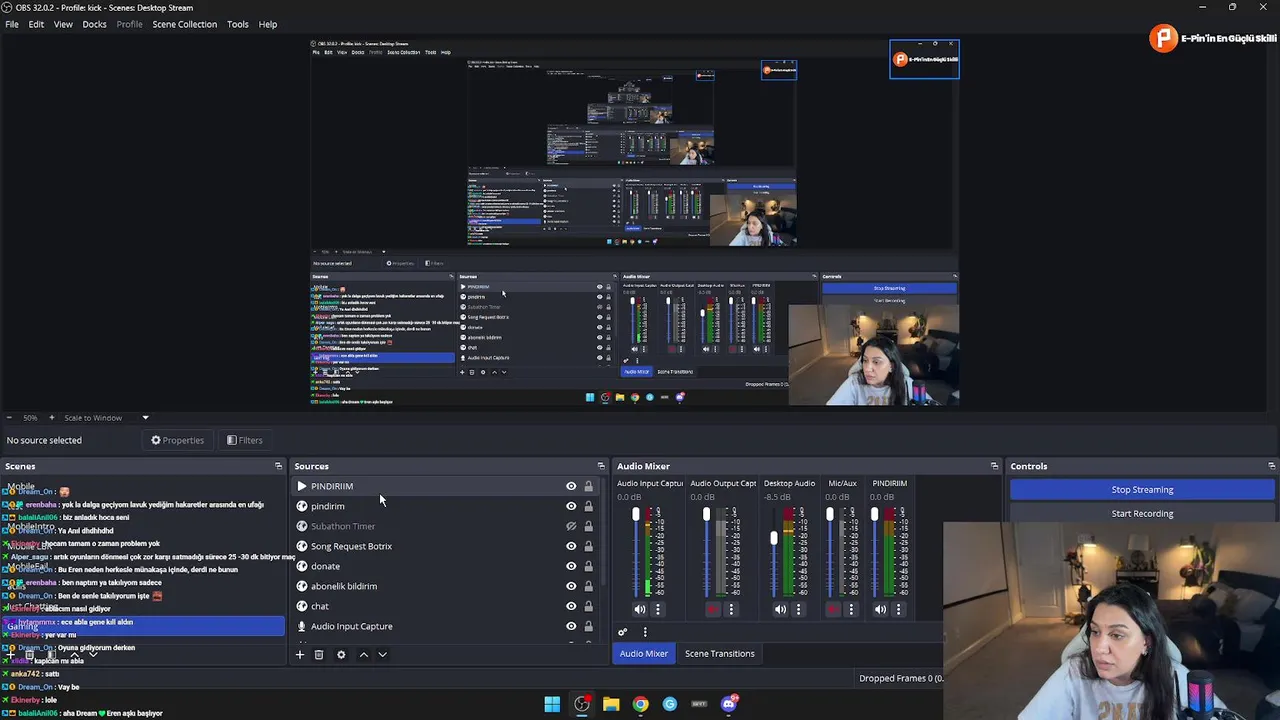
Task: Click the Properties button
Action: pos(177,440)
